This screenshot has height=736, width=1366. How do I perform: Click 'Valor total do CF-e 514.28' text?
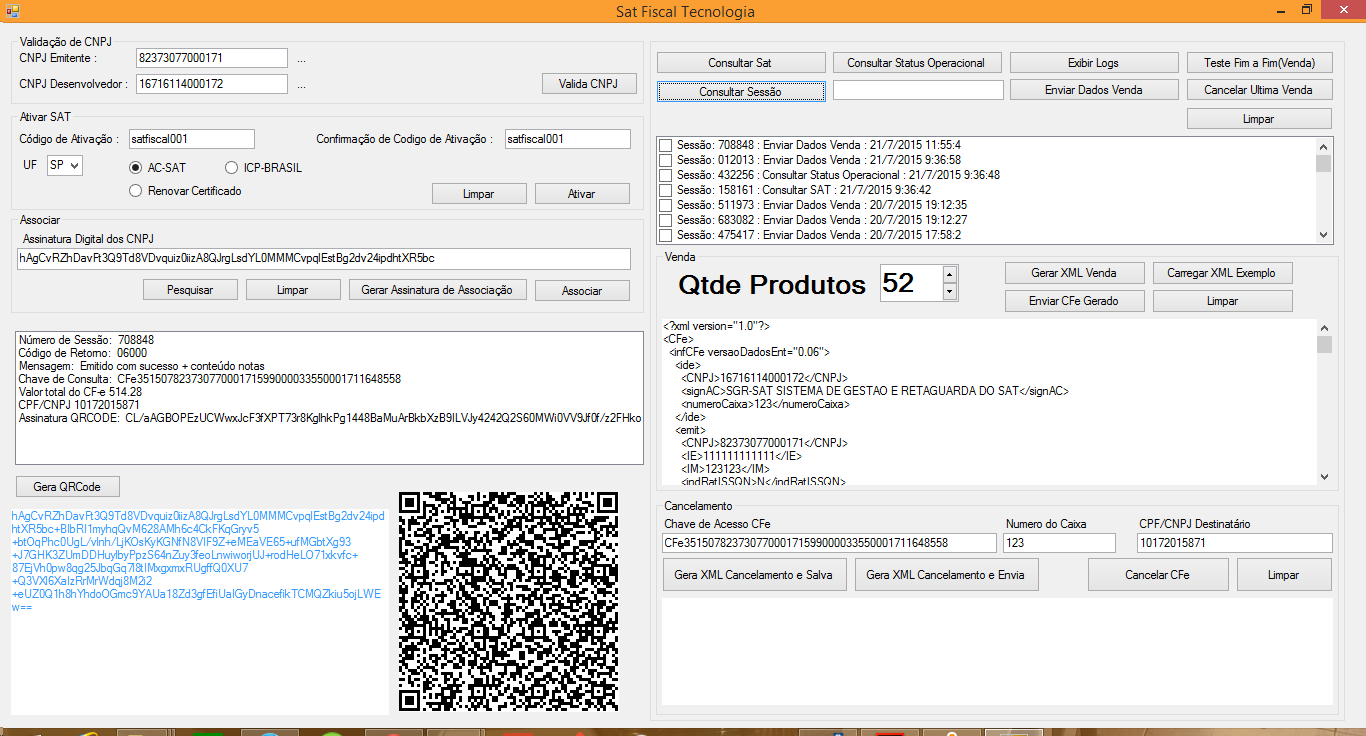80,392
